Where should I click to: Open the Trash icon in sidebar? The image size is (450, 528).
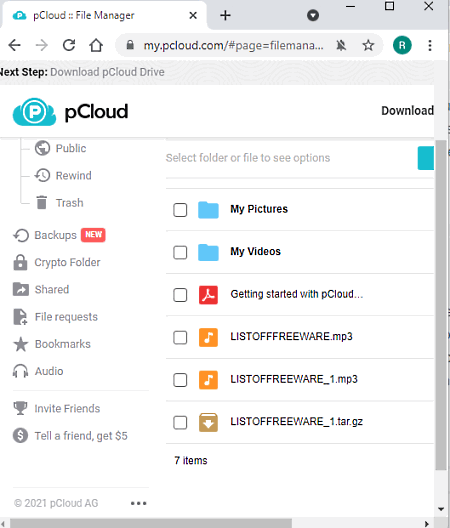tap(41, 202)
